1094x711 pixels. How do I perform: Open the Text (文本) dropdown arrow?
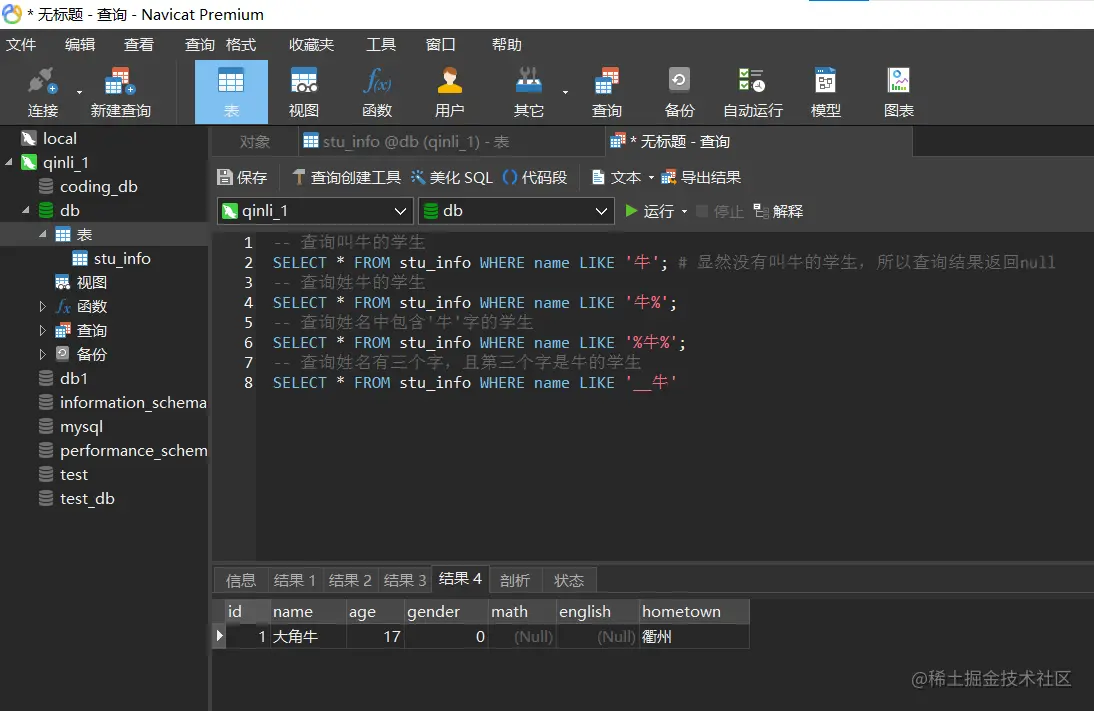pyautogui.click(x=651, y=178)
